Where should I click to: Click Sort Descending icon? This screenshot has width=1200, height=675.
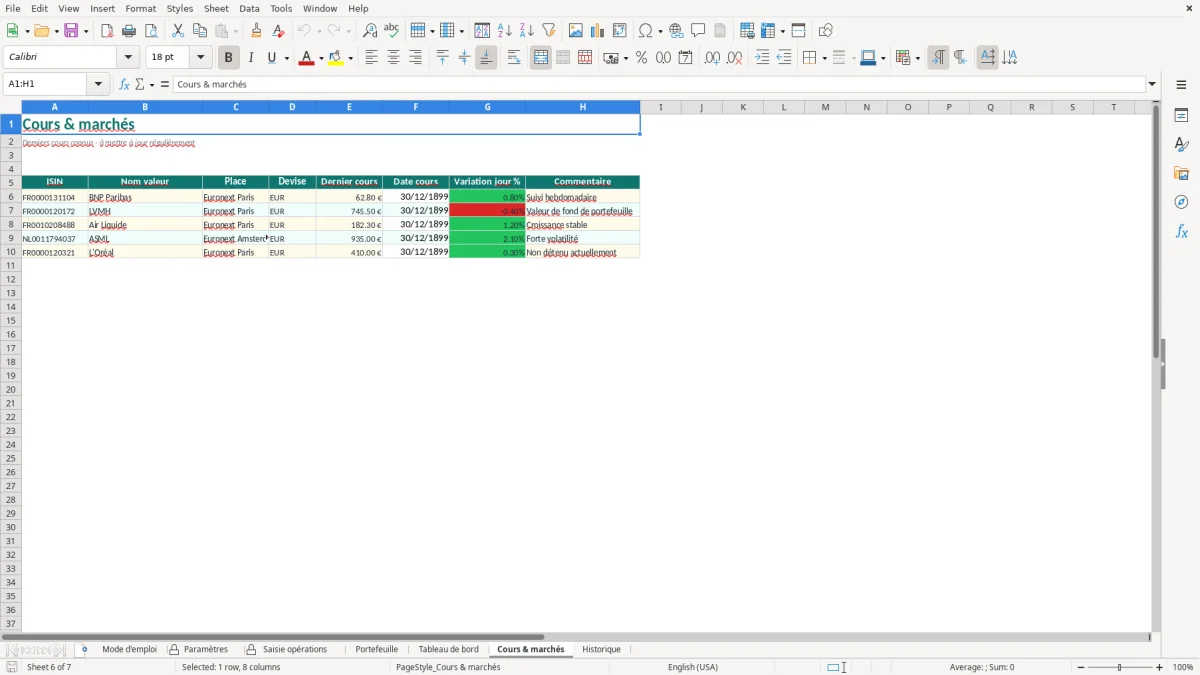pos(527,31)
